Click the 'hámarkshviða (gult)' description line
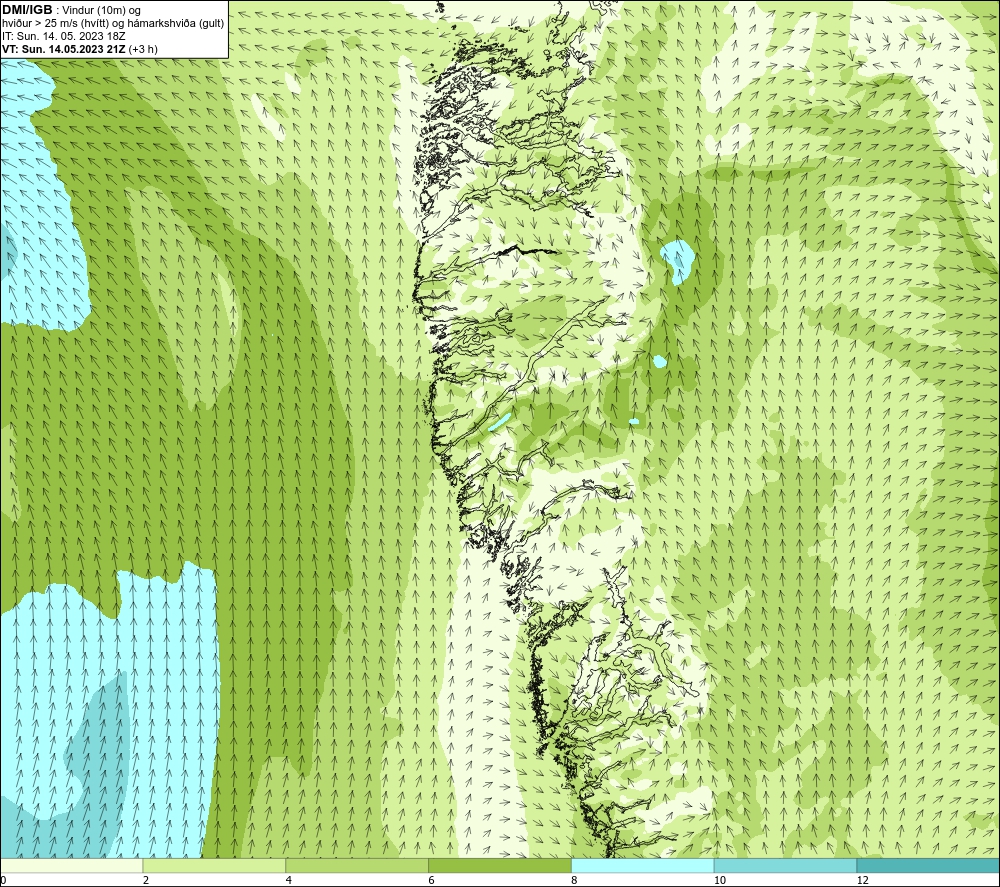Image resolution: width=1000 pixels, height=887 pixels. click(x=113, y=24)
